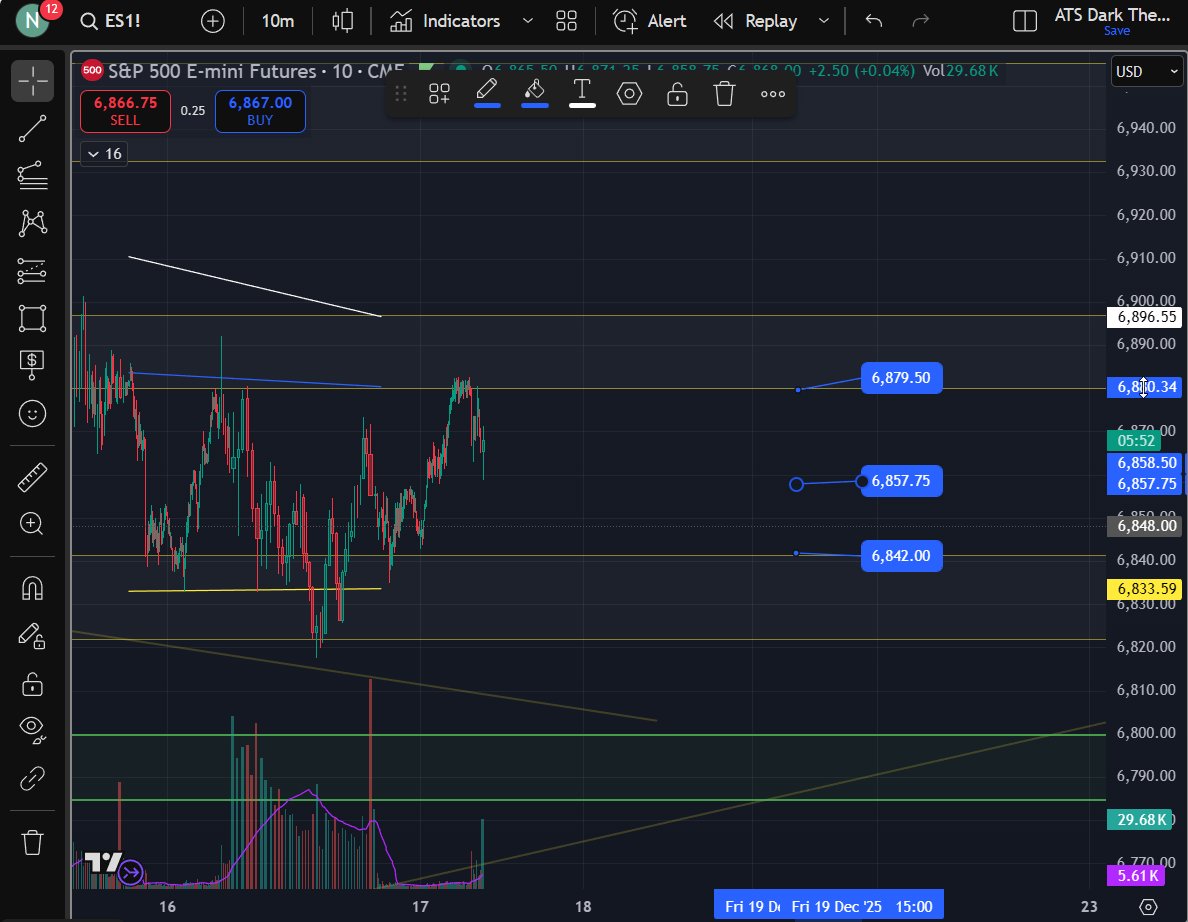Image resolution: width=1188 pixels, height=922 pixels.
Task: Delete the selected drawing
Action: point(724,94)
